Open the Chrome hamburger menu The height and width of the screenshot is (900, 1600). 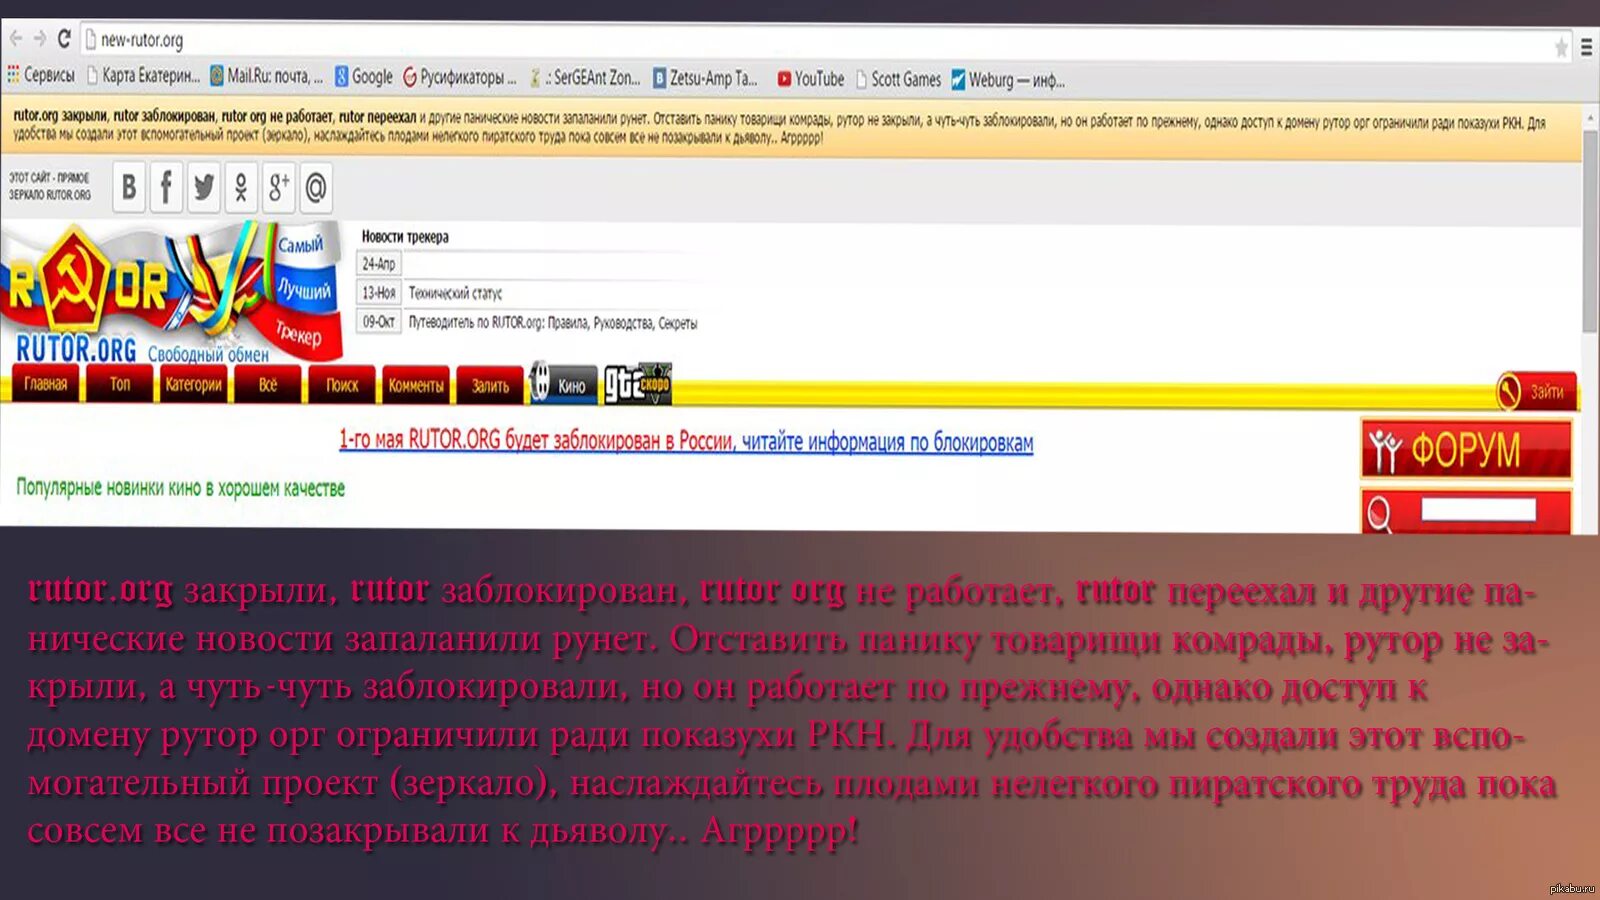pyautogui.click(x=1586, y=47)
